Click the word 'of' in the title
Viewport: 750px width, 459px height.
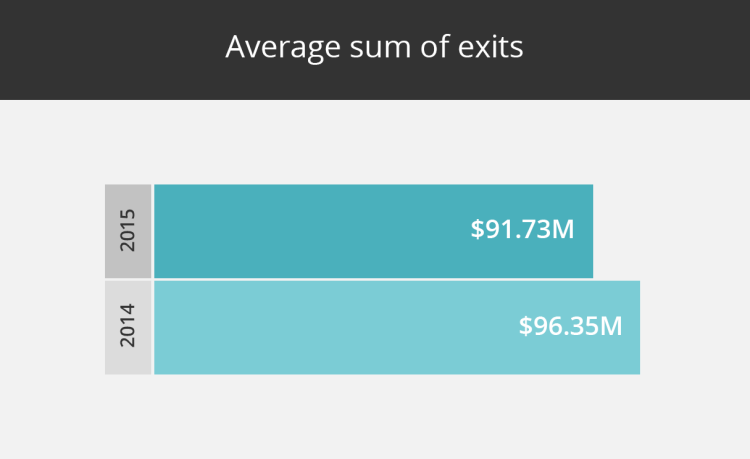click(435, 46)
